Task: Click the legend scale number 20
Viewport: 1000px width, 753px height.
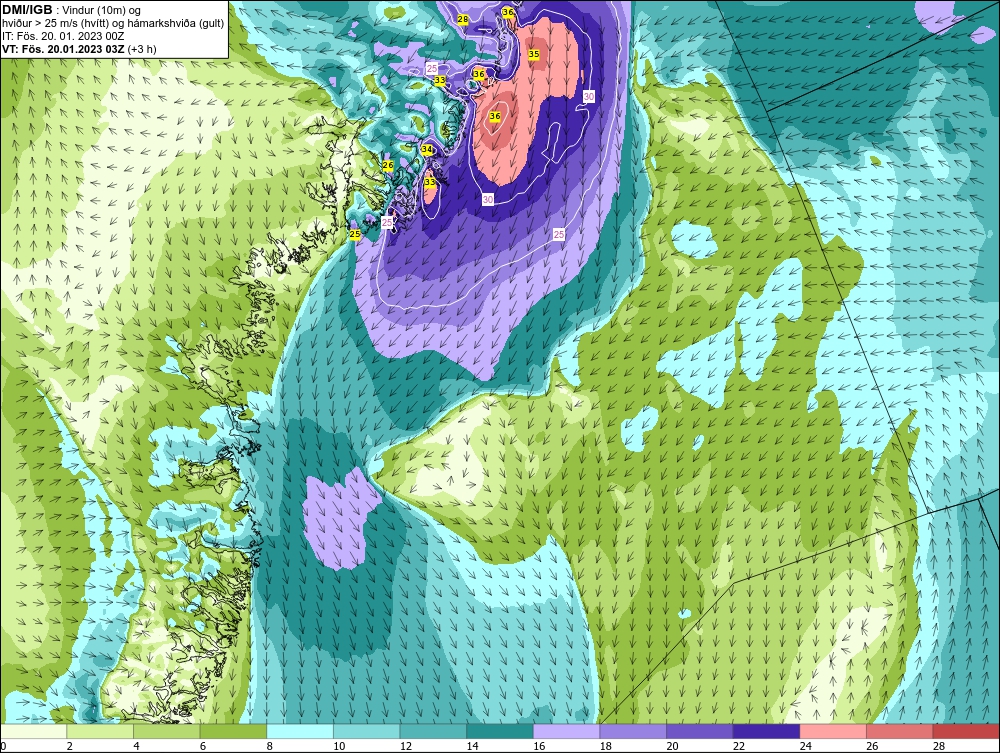Action: coord(672,746)
